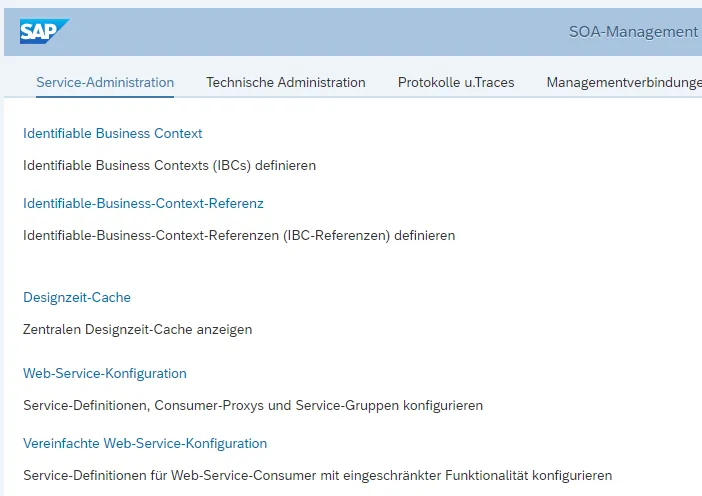
Task: Launch Vereinfachte Web-Service-Konfiguration link
Action: [145, 443]
